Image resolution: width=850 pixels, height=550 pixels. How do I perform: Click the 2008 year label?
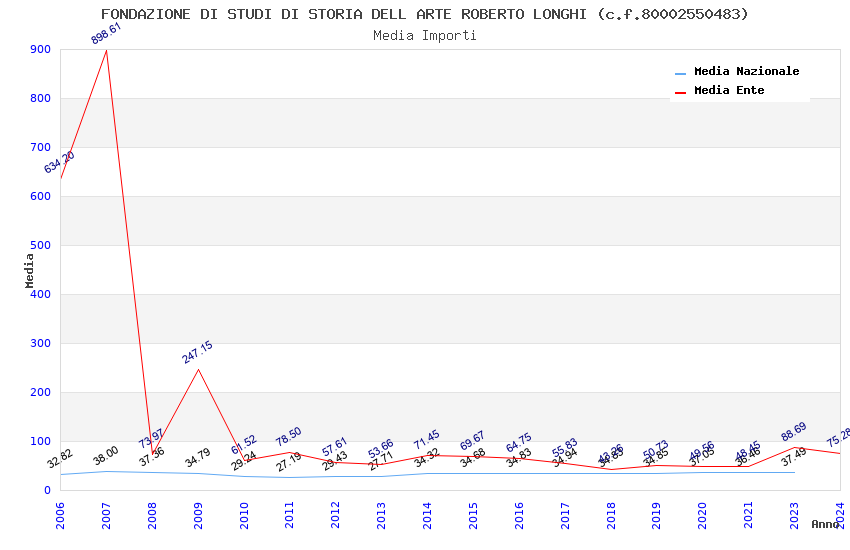click(x=152, y=515)
